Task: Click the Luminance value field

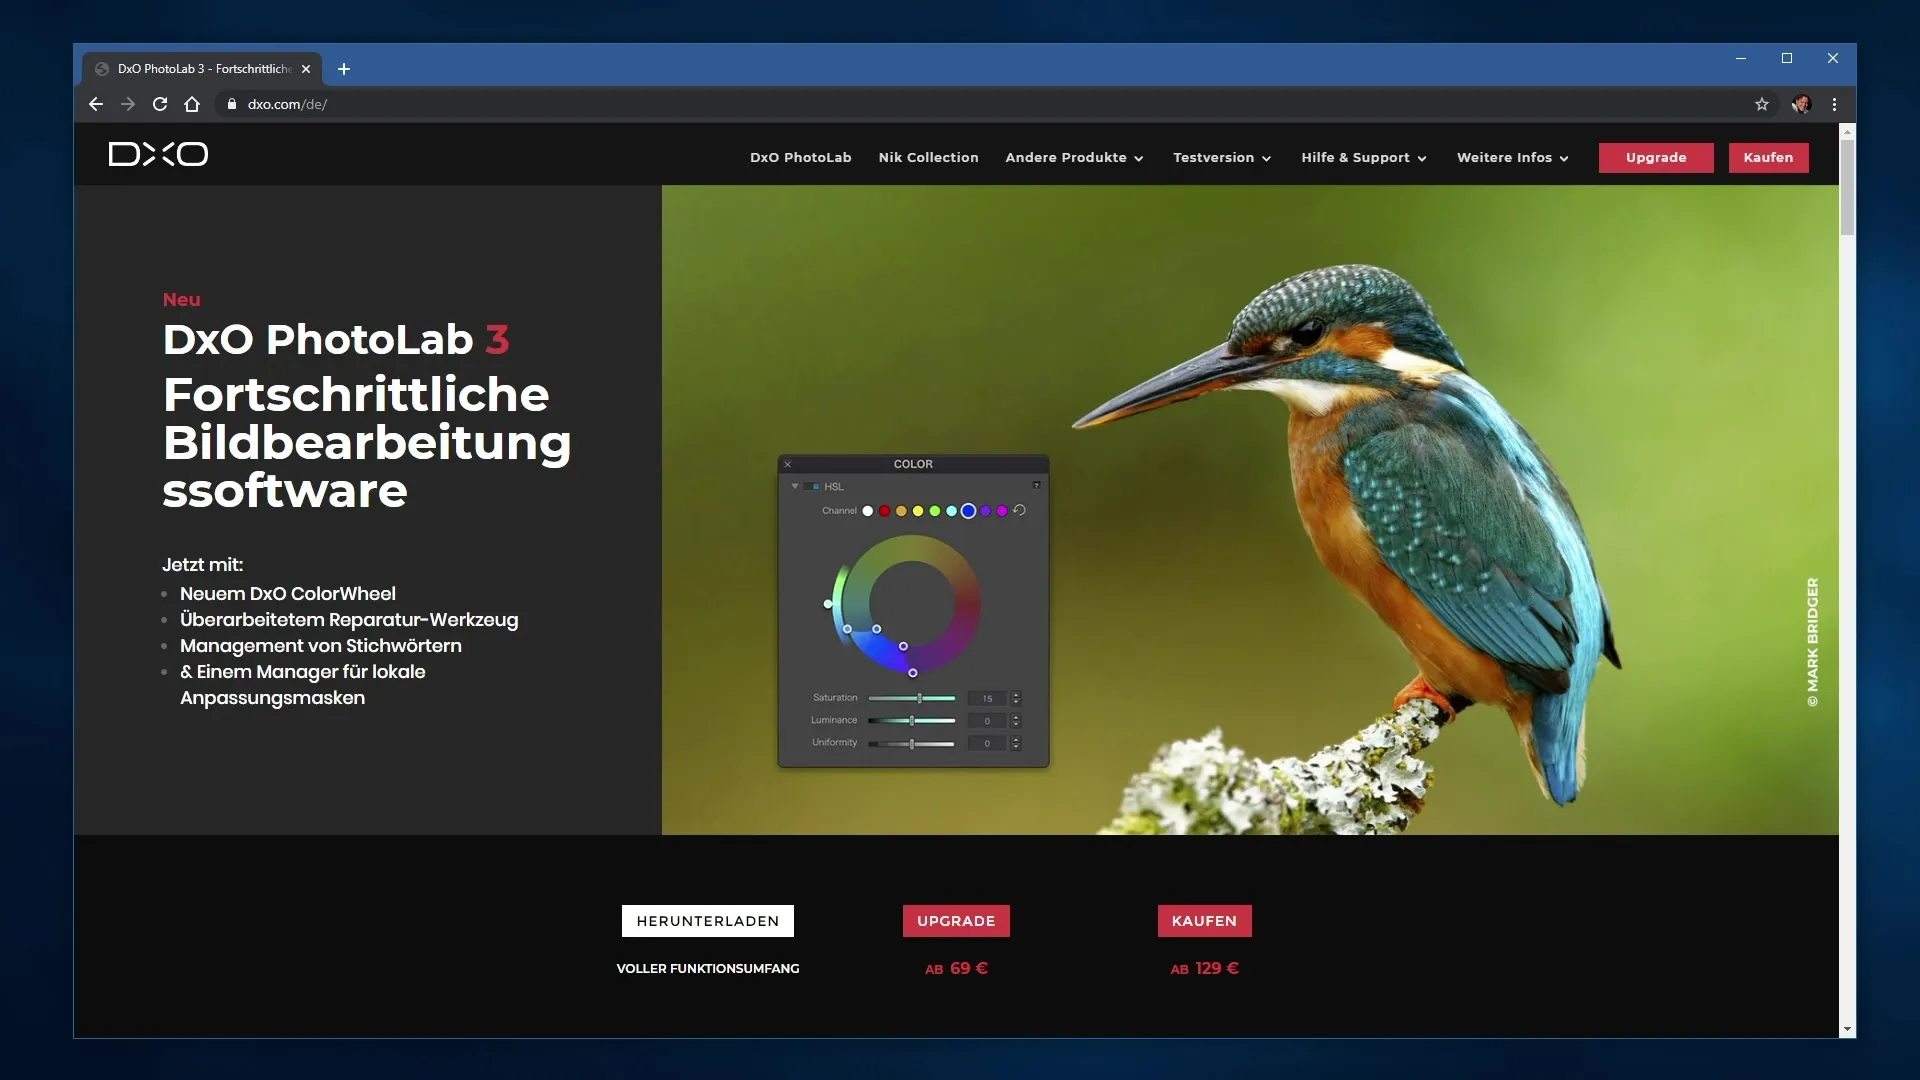Action: (x=987, y=720)
